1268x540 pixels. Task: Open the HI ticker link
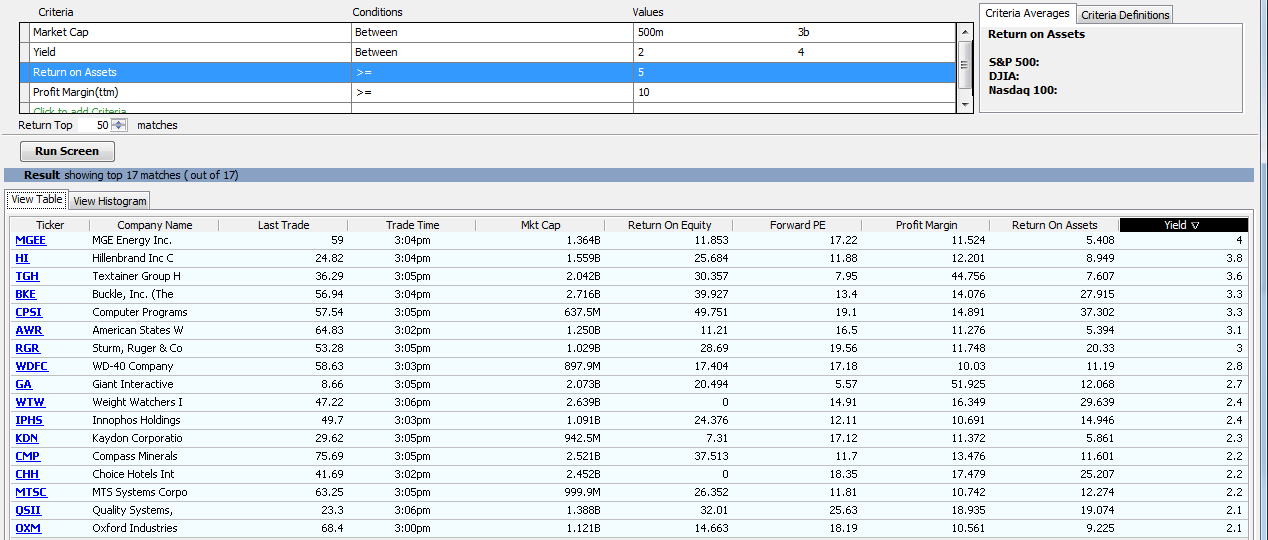tap(22, 258)
